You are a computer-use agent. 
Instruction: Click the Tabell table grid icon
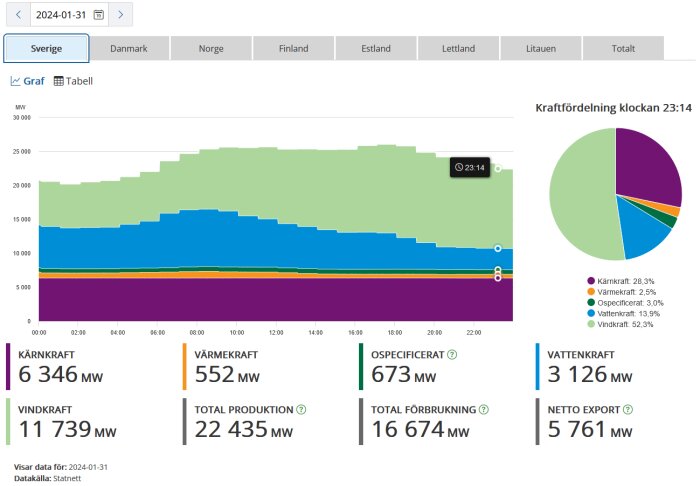coord(58,81)
